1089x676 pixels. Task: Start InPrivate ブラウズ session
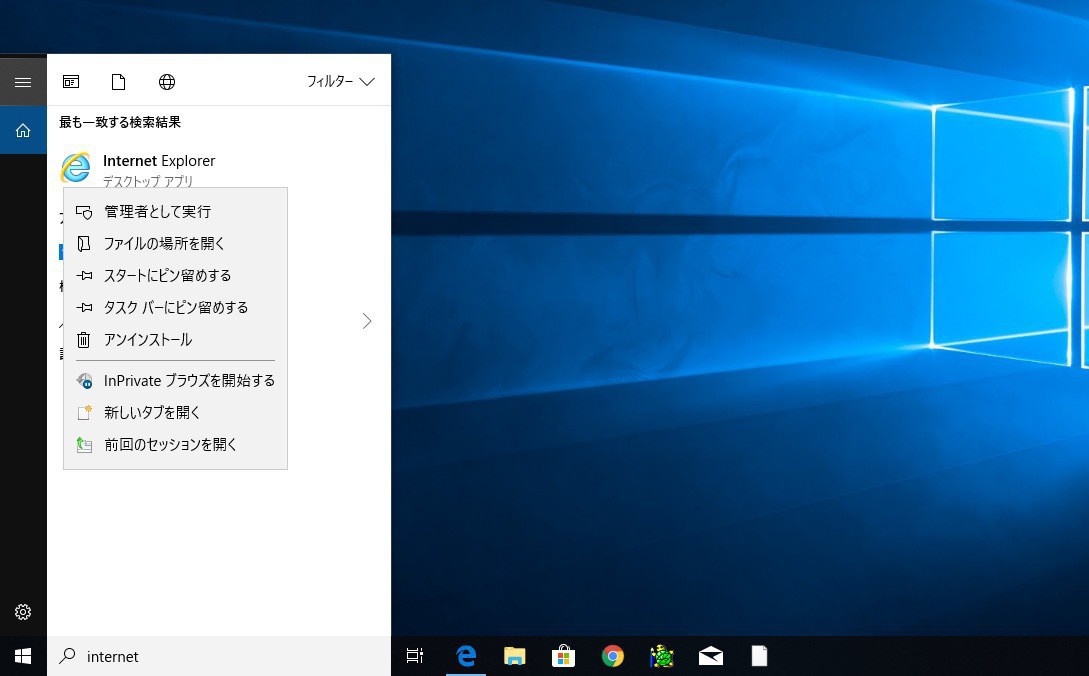coord(188,381)
